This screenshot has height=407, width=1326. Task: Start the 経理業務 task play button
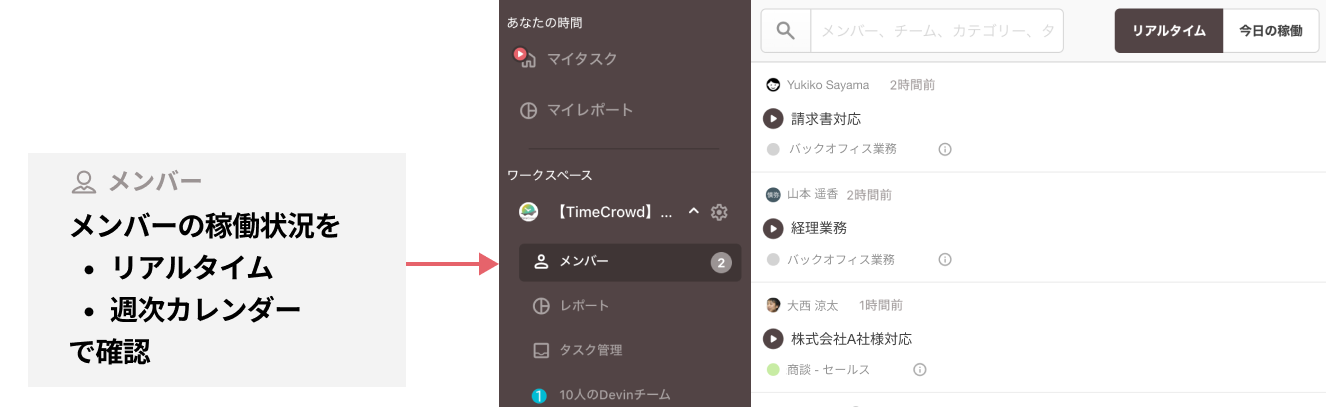click(773, 229)
